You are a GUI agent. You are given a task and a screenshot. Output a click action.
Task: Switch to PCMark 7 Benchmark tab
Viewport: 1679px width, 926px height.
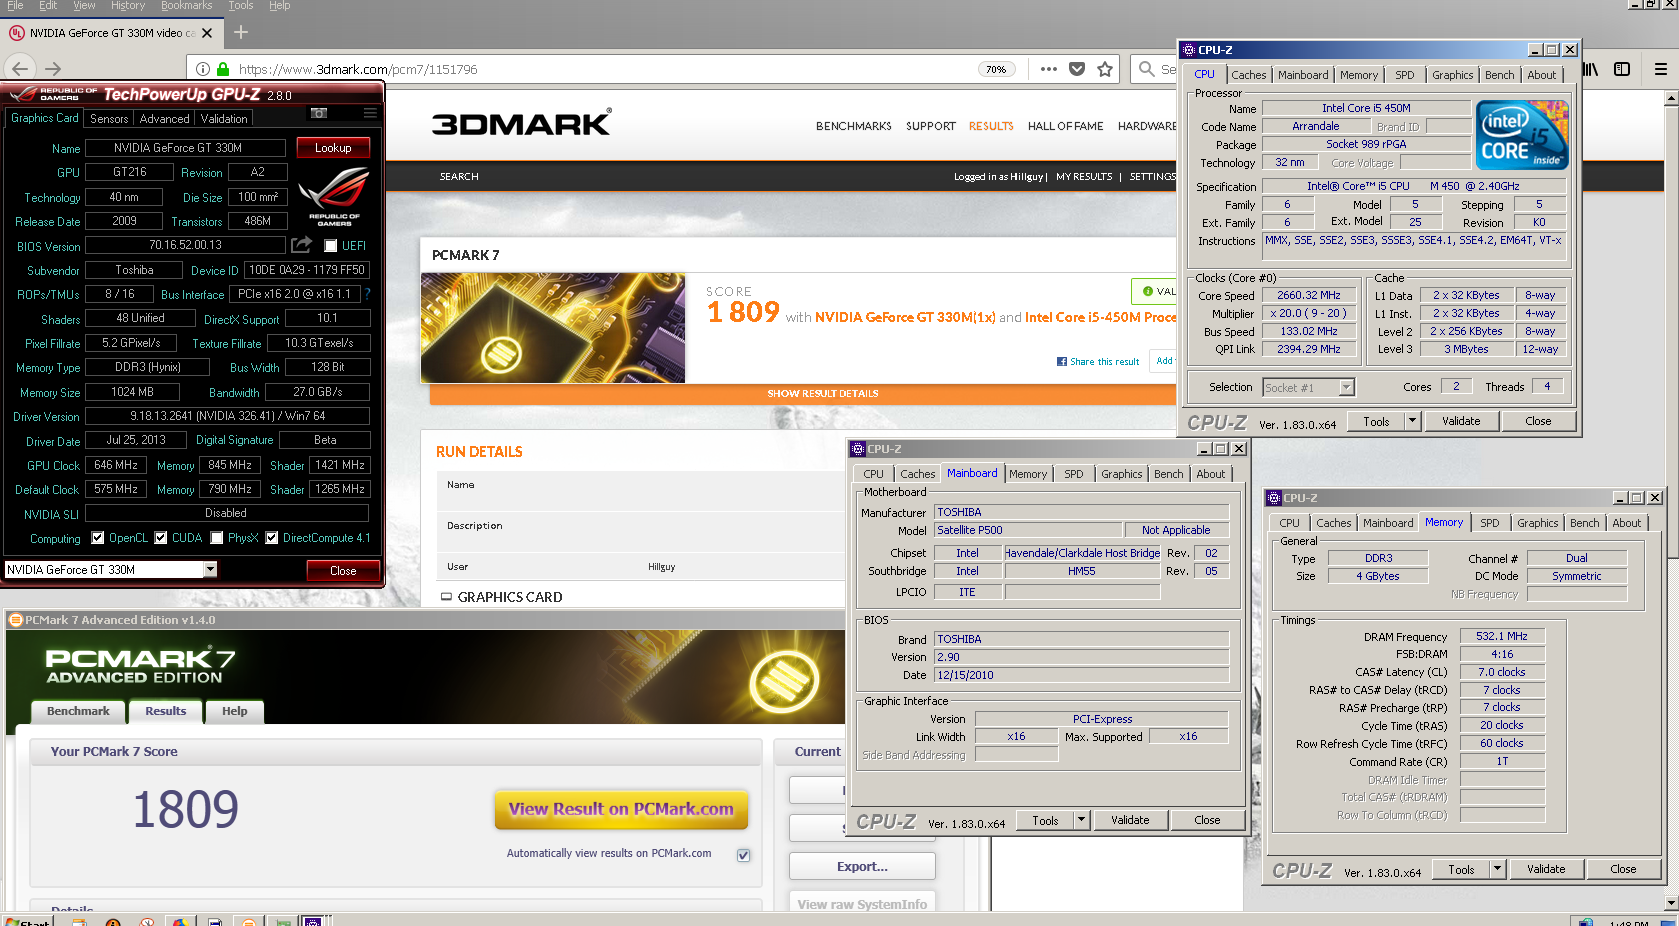pos(78,711)
